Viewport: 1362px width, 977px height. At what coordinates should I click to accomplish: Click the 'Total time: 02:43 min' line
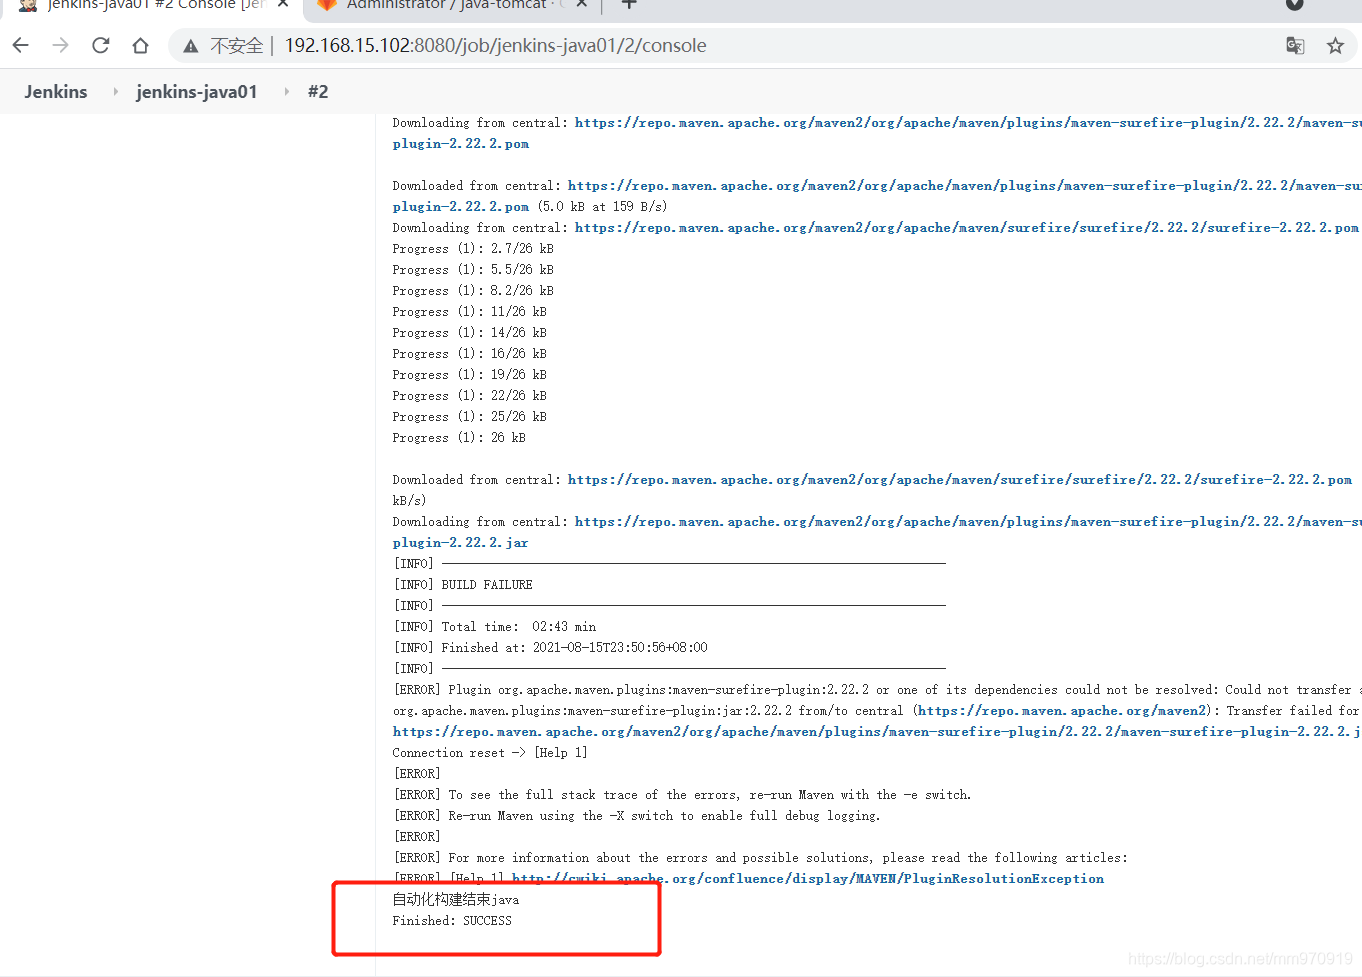click(495, 627)
